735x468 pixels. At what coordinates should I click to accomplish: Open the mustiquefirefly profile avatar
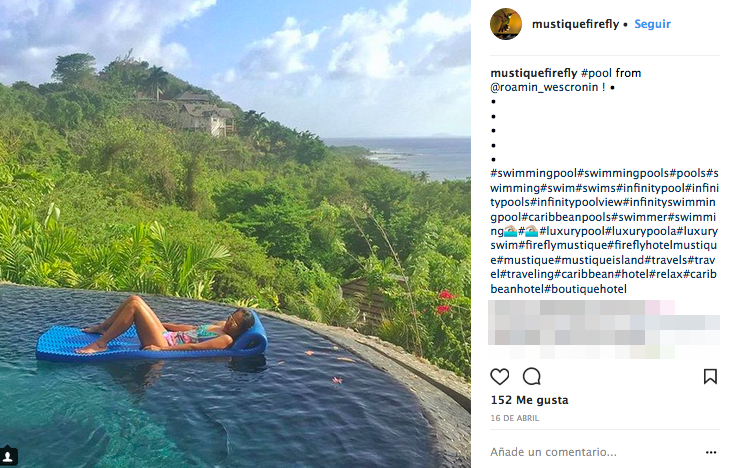pyautogui.click(x=506, y=24)
